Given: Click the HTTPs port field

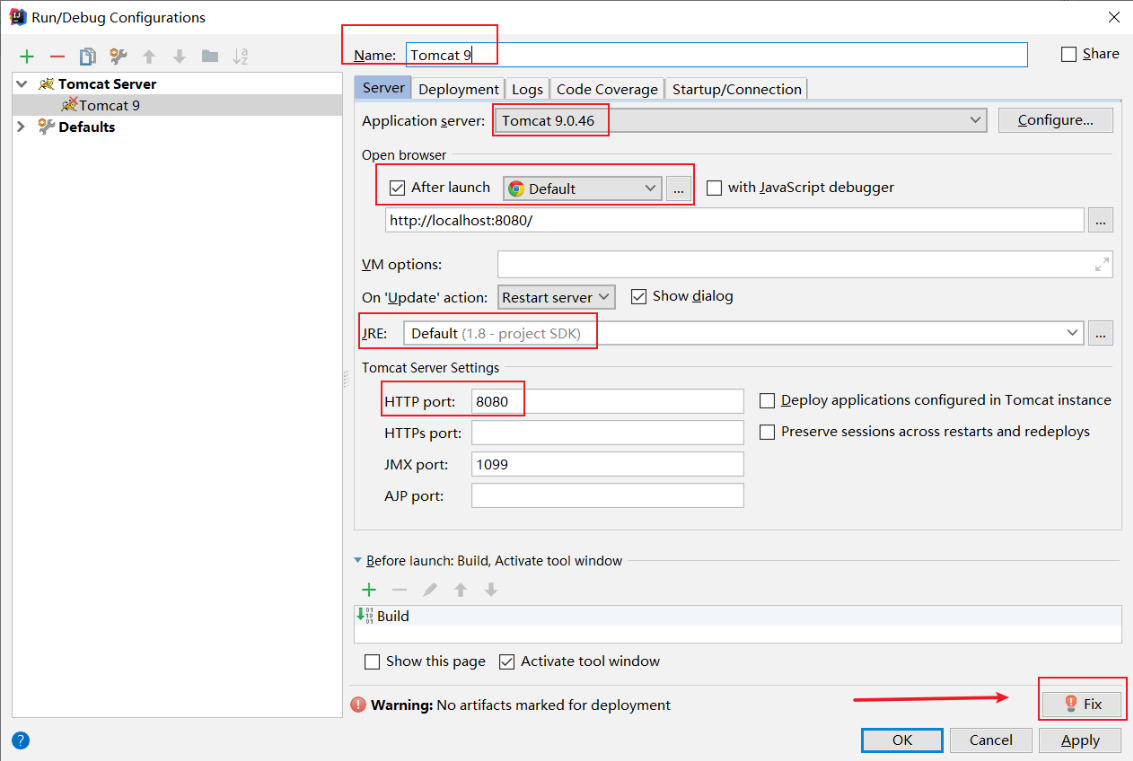Looking at the screenshot, I should (x=607, y=433).
